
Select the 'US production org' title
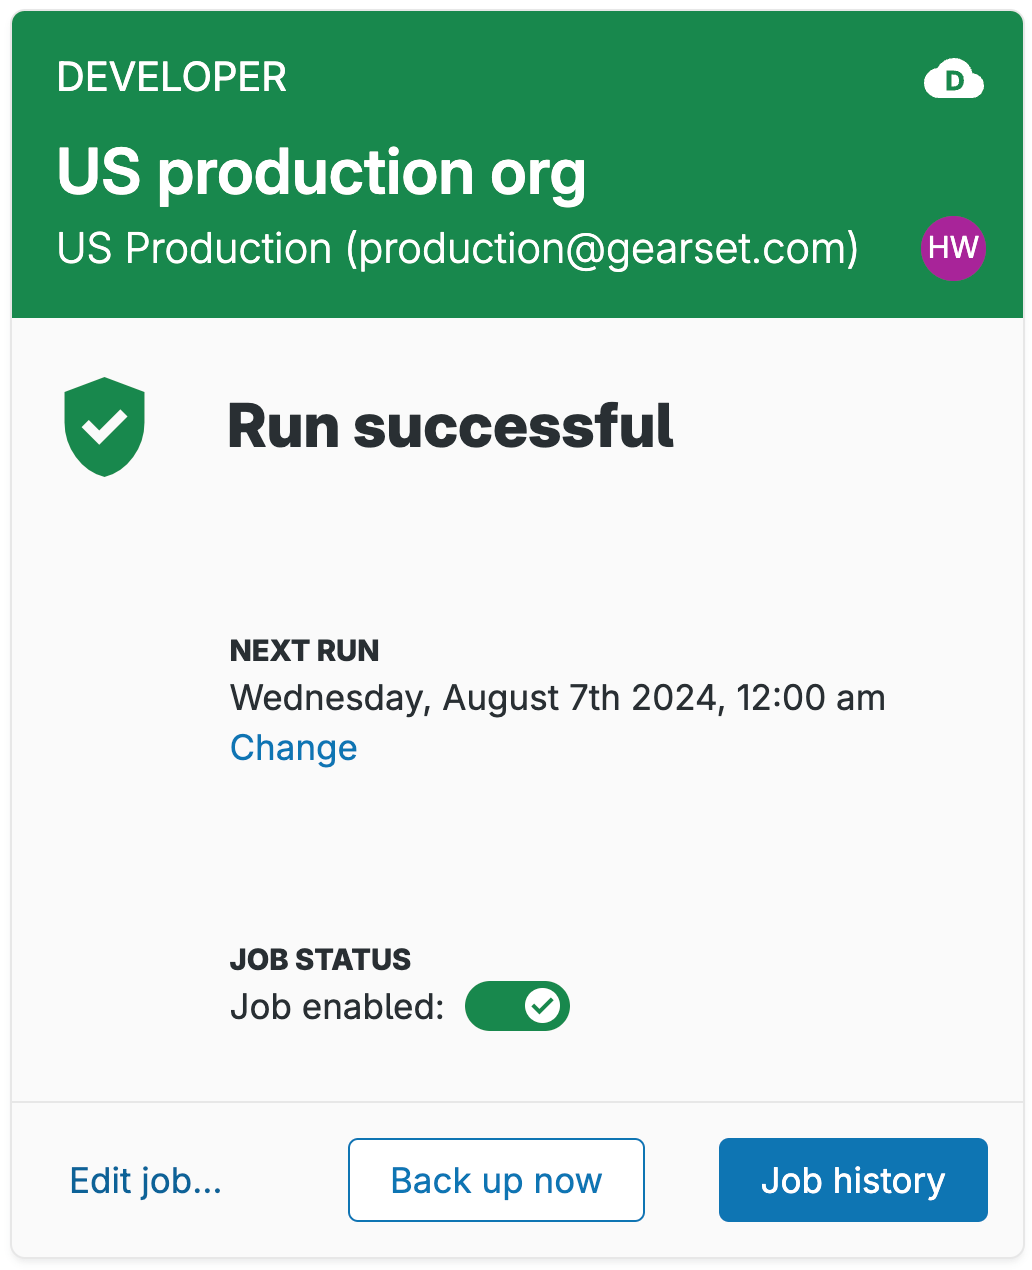pyautogui.click(x=321, y=172)
